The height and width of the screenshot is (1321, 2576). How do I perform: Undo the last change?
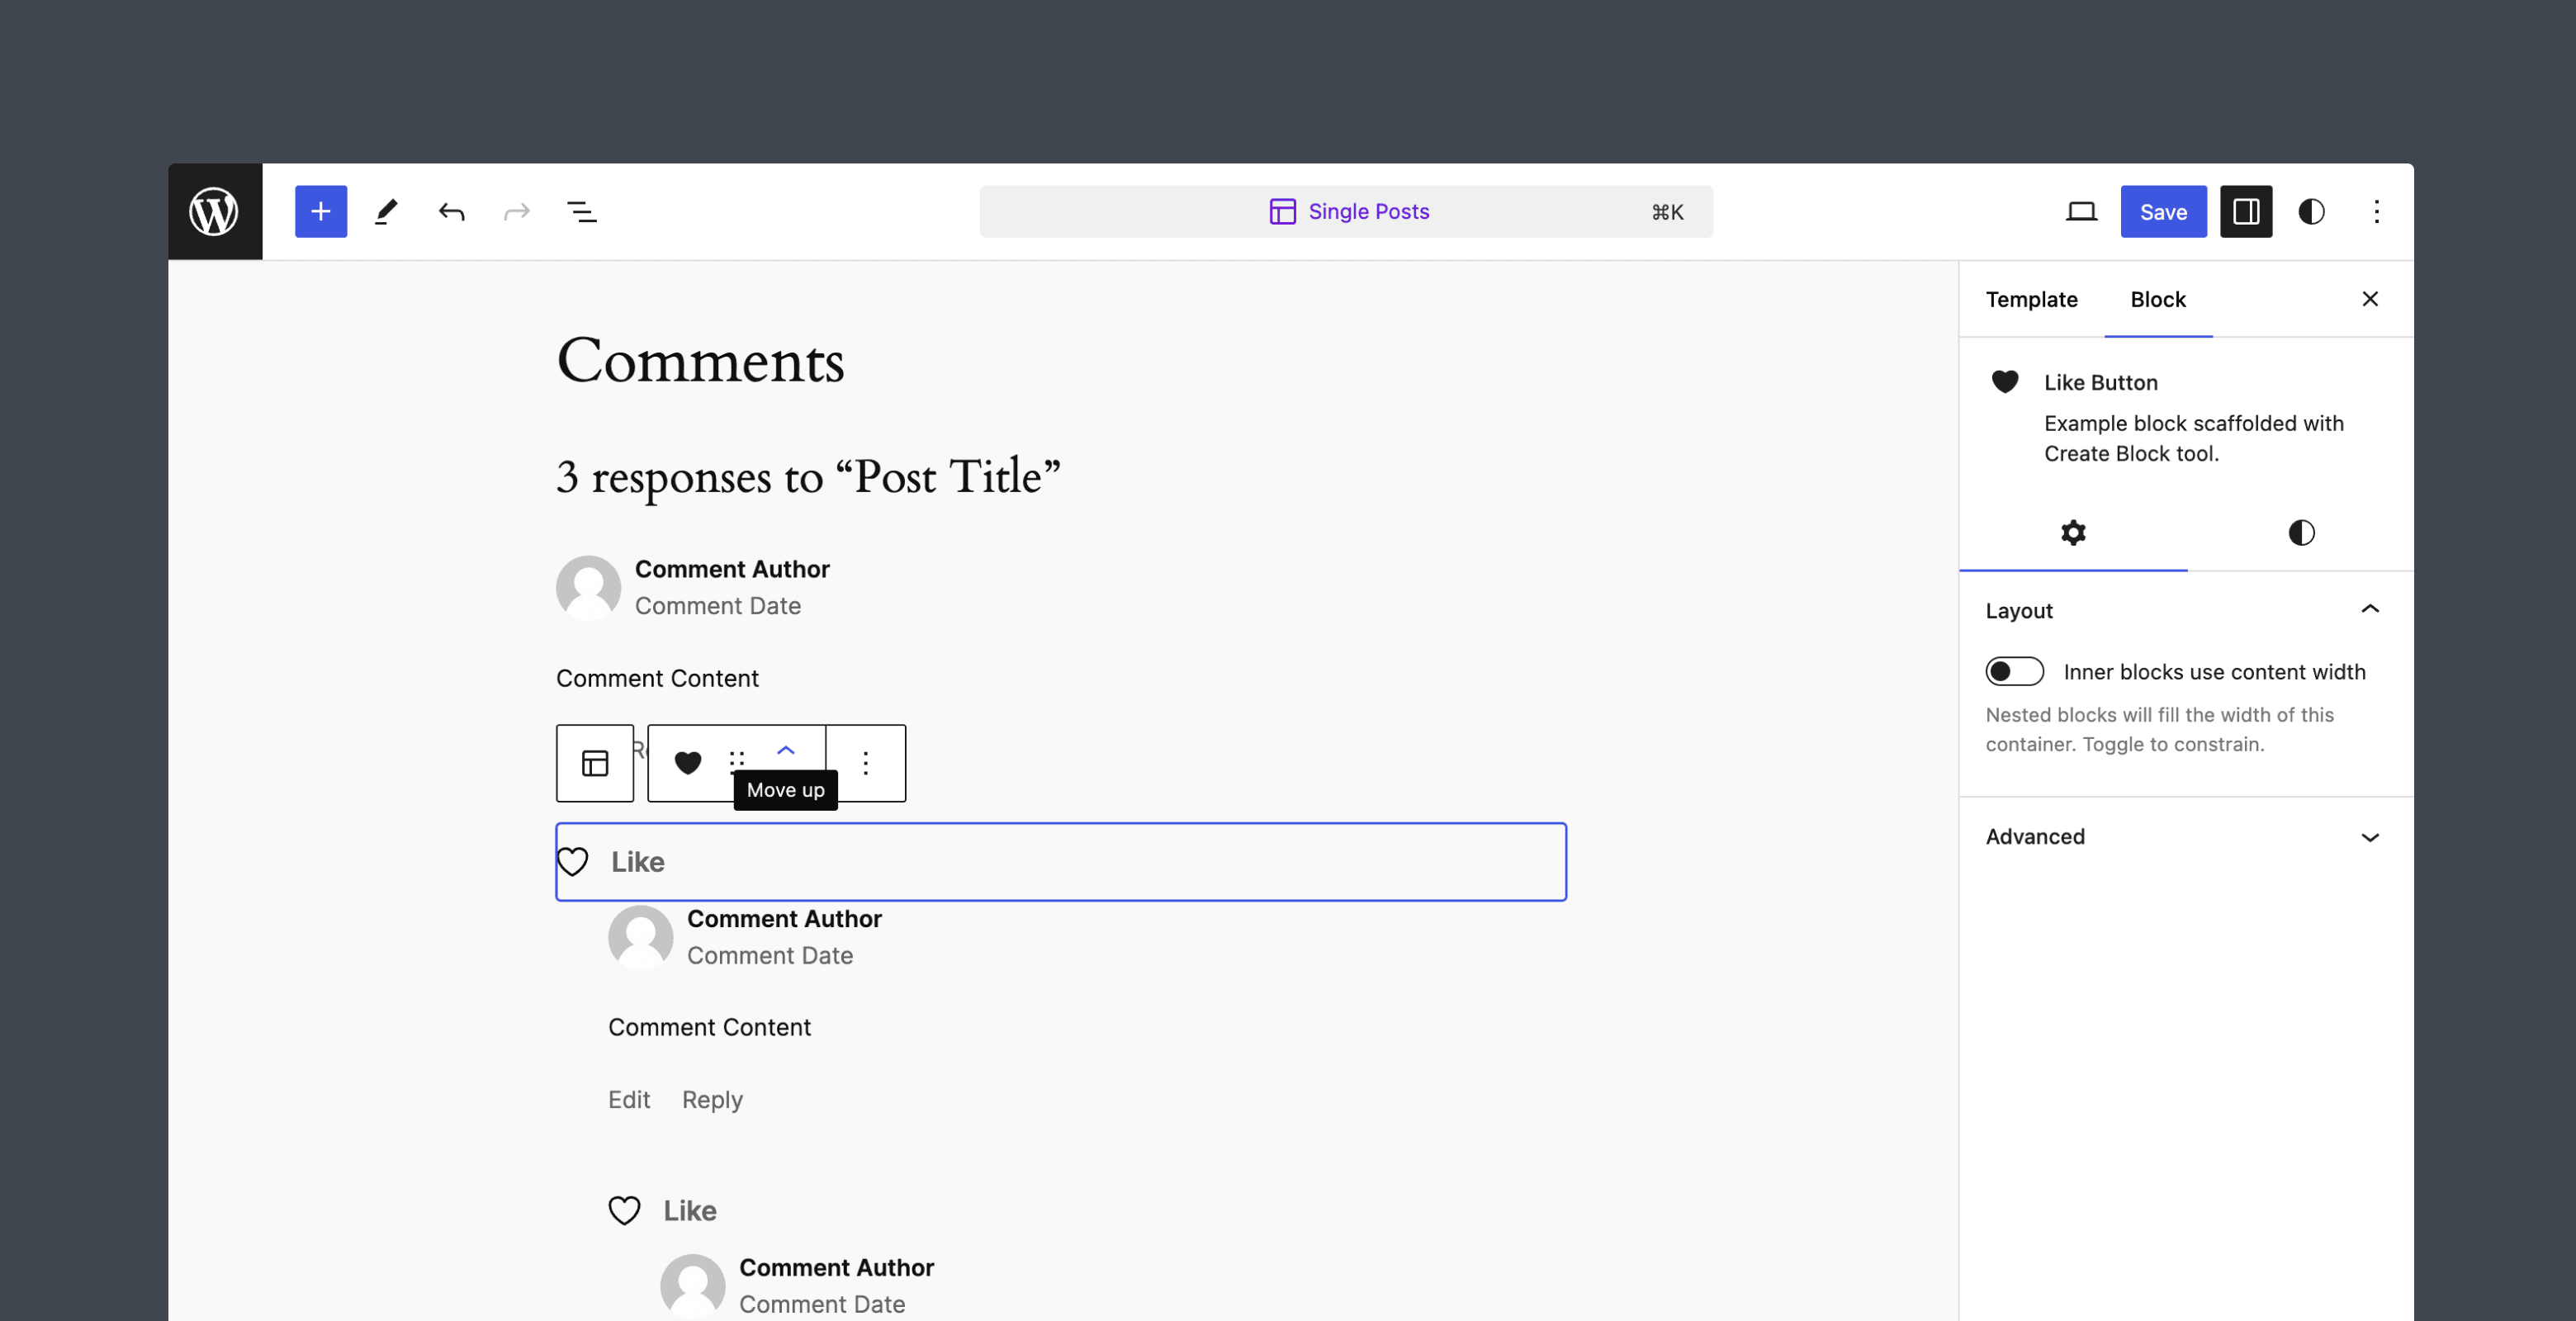click(452, 211)
